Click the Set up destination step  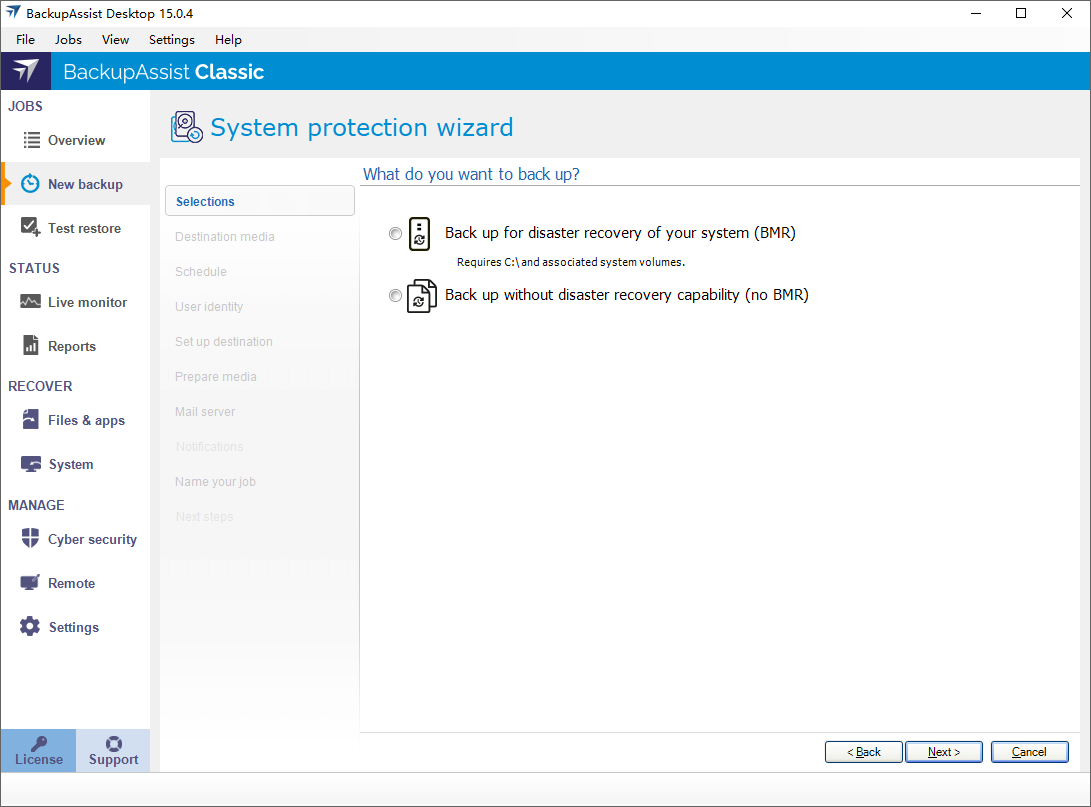click(223, 342)
